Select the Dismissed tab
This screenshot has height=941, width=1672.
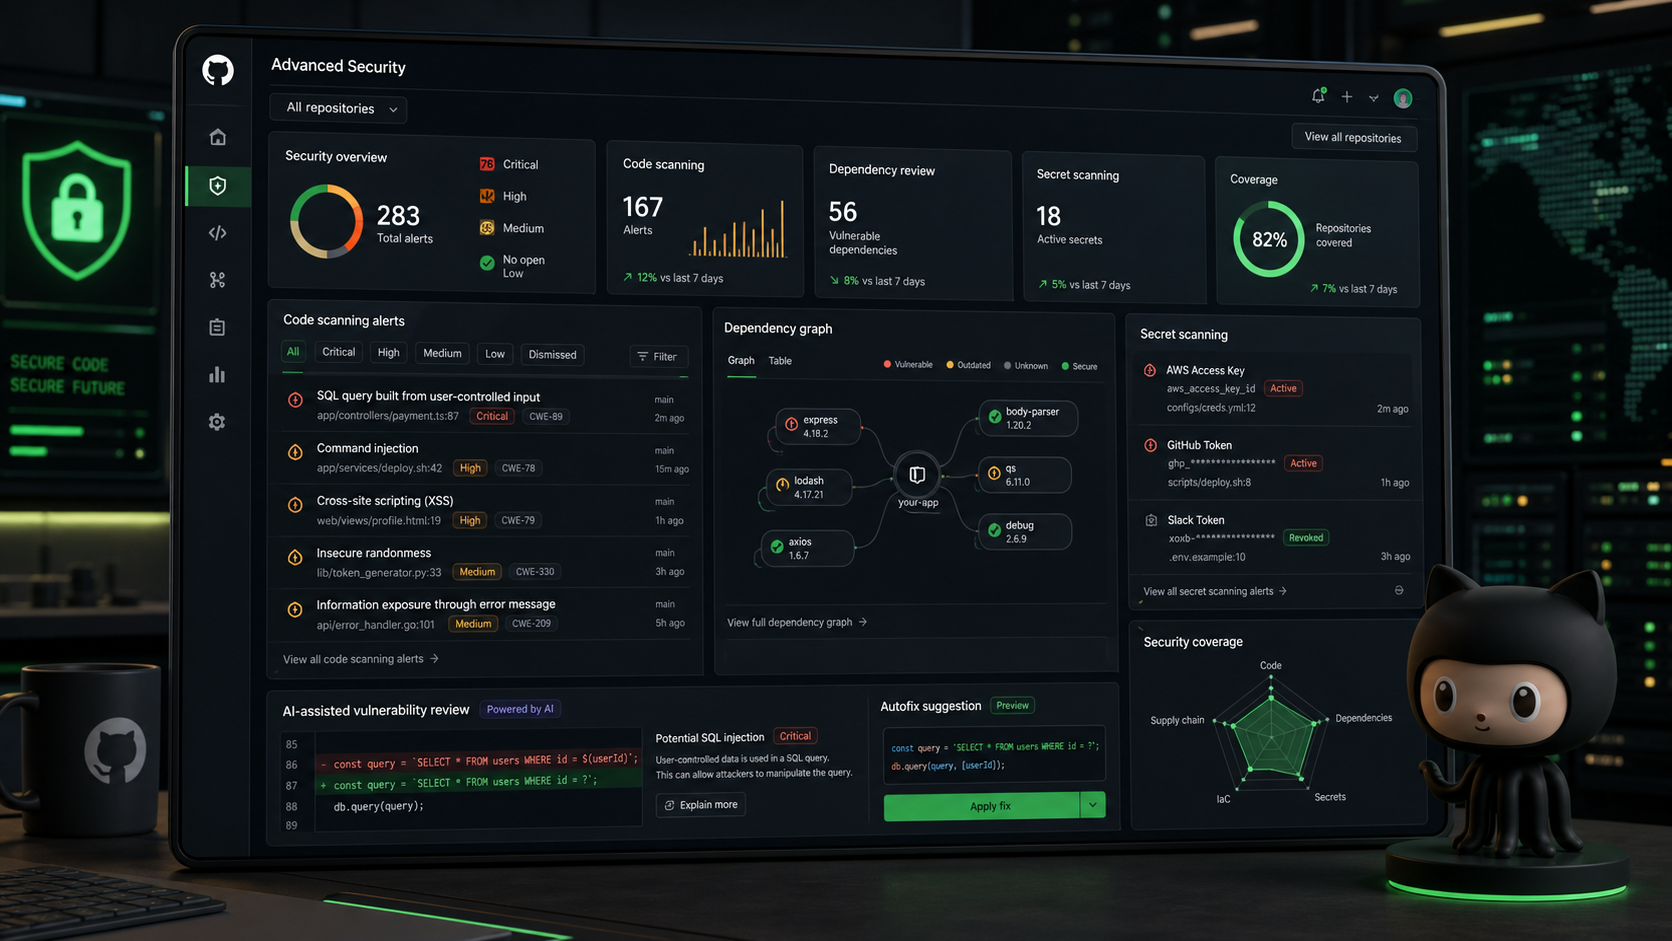552,355
